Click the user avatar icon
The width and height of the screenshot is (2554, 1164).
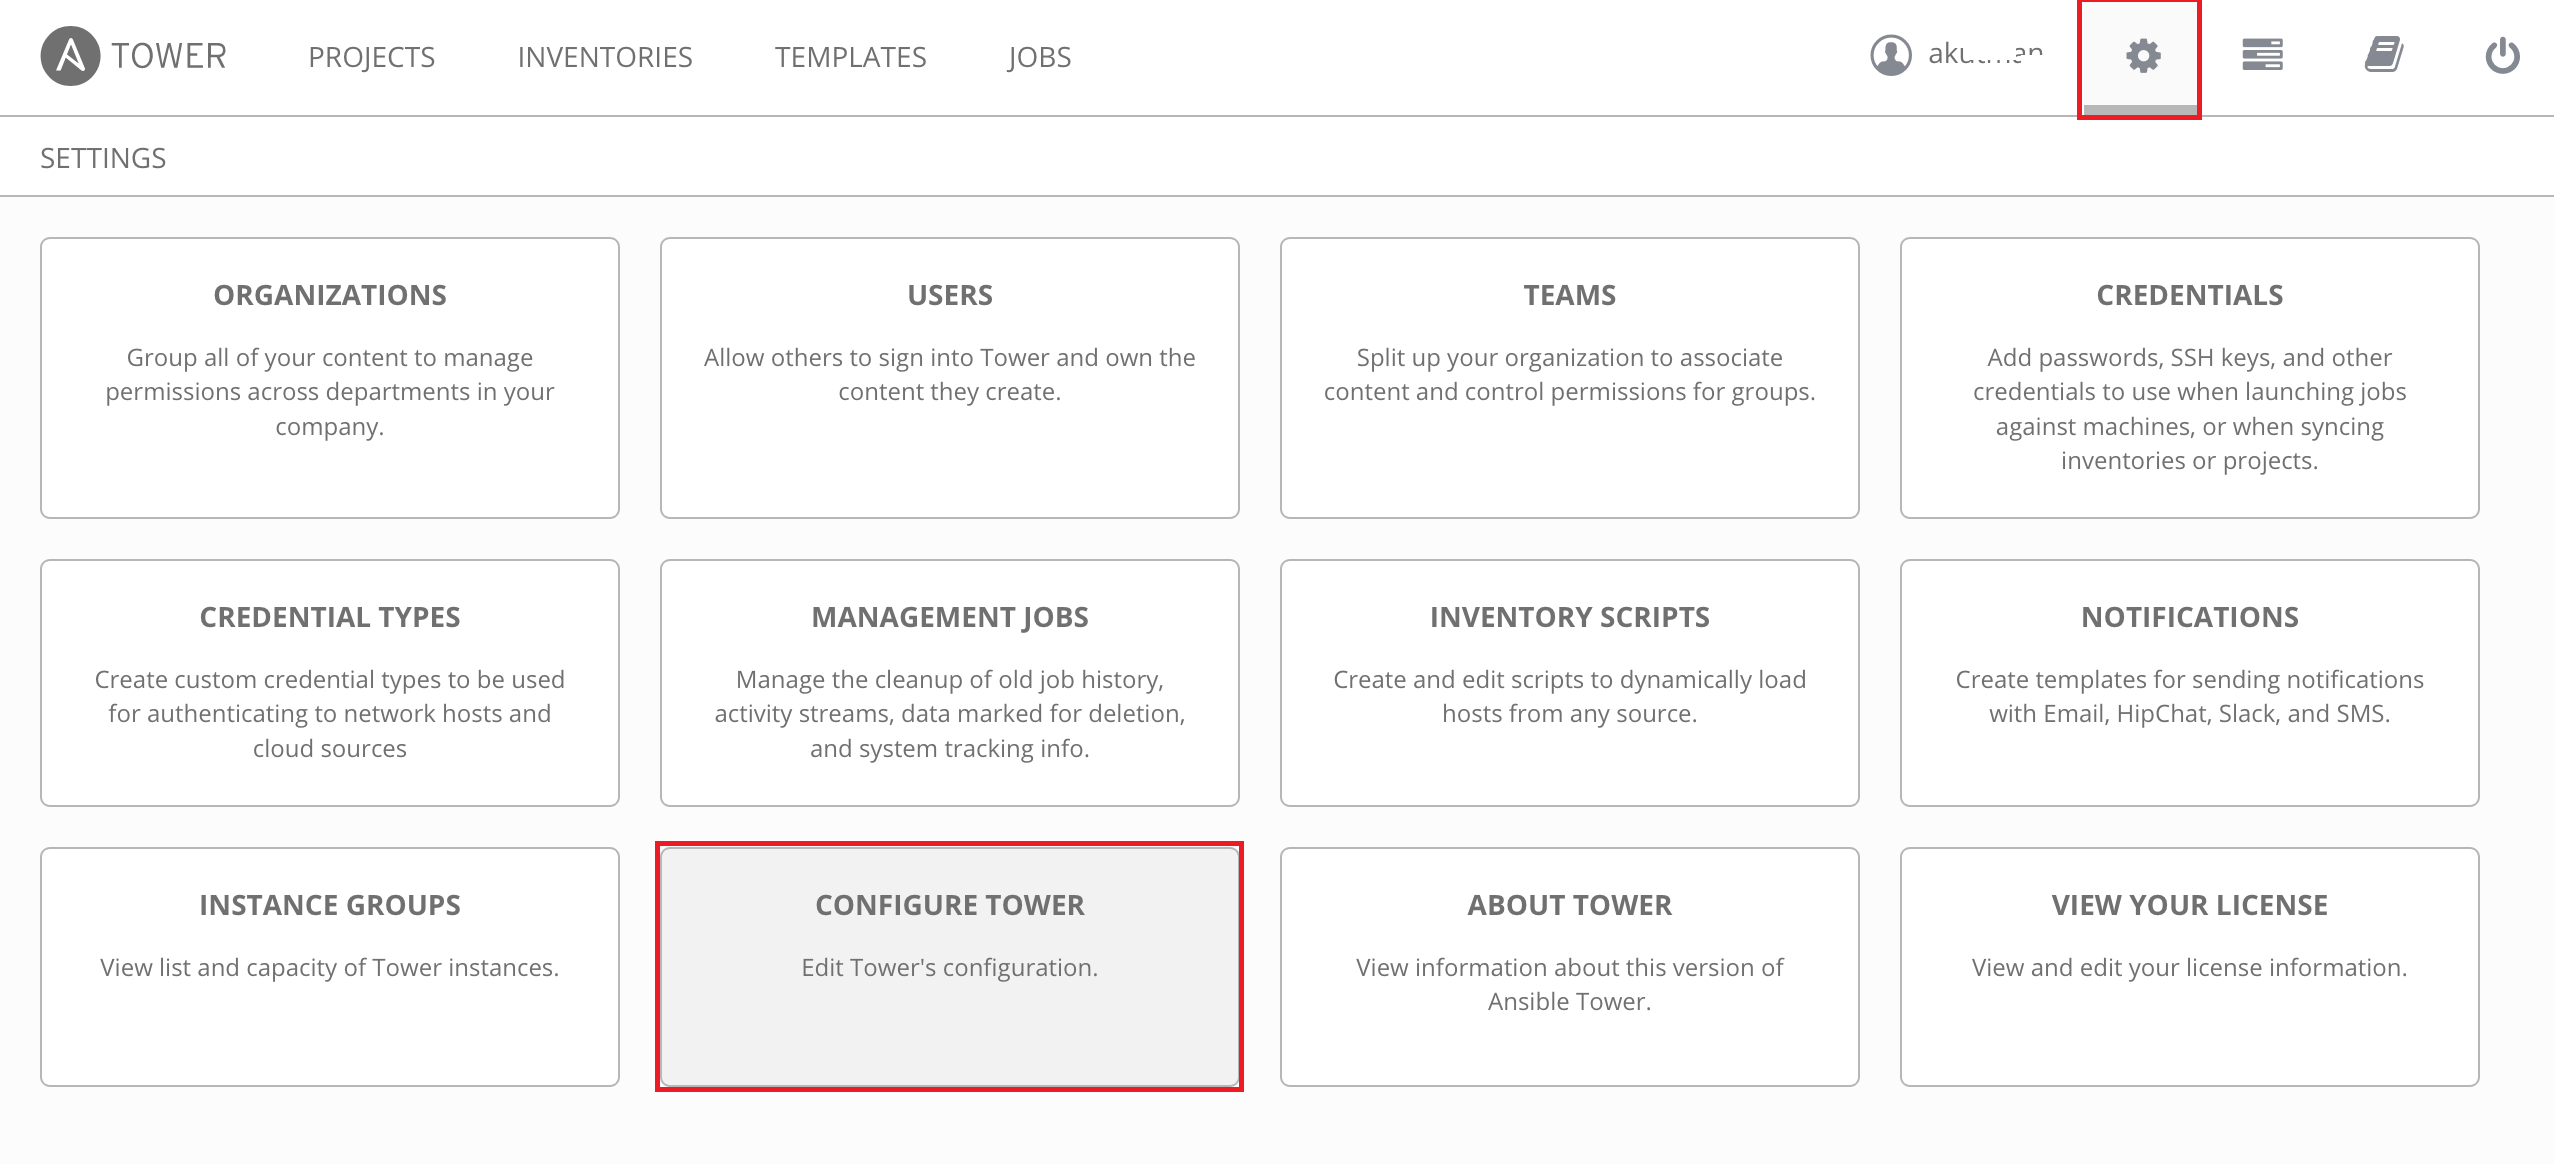(x=1891, y=55)
